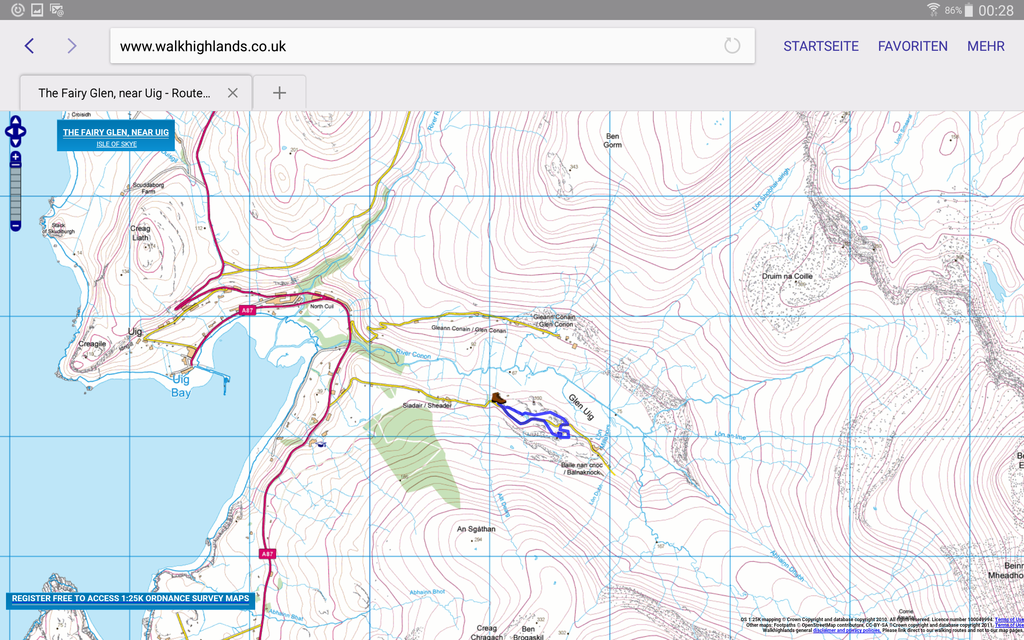Click the 'An Sgàthan' hill label

476,529
